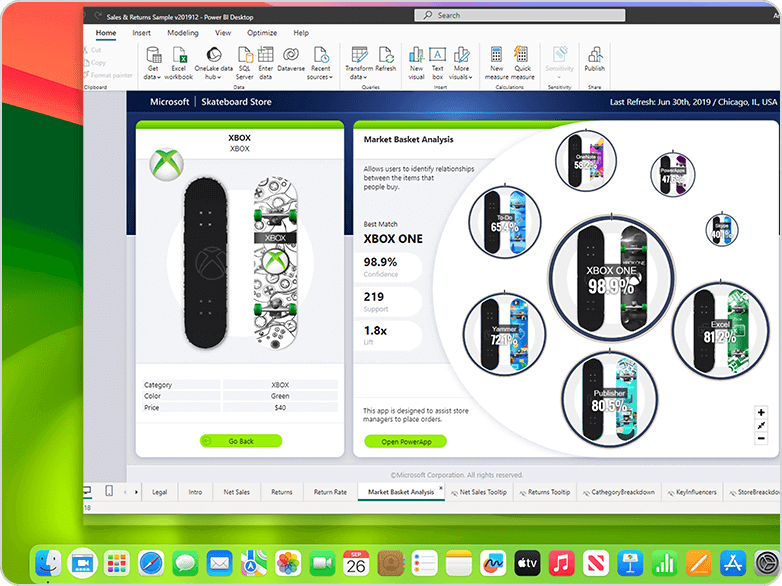Expand the Get data dropdown
782x586 pixels.
click(152, 77)
